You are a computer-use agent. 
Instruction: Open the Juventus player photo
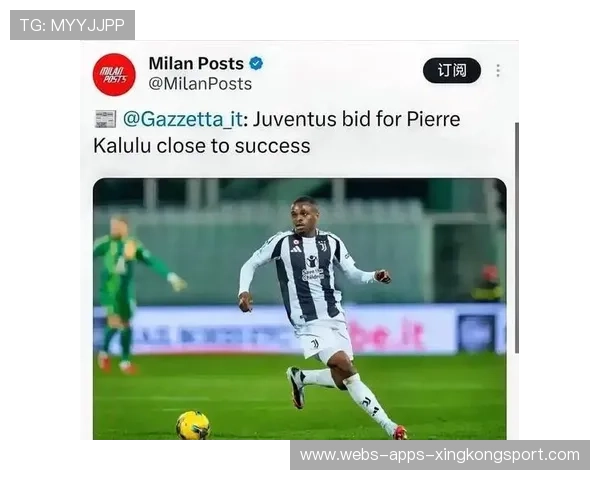click(300, 309)
